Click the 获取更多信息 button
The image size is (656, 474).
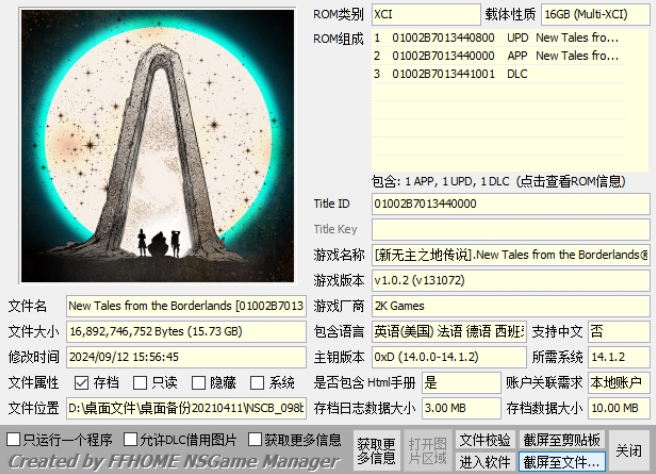(377, 451)
